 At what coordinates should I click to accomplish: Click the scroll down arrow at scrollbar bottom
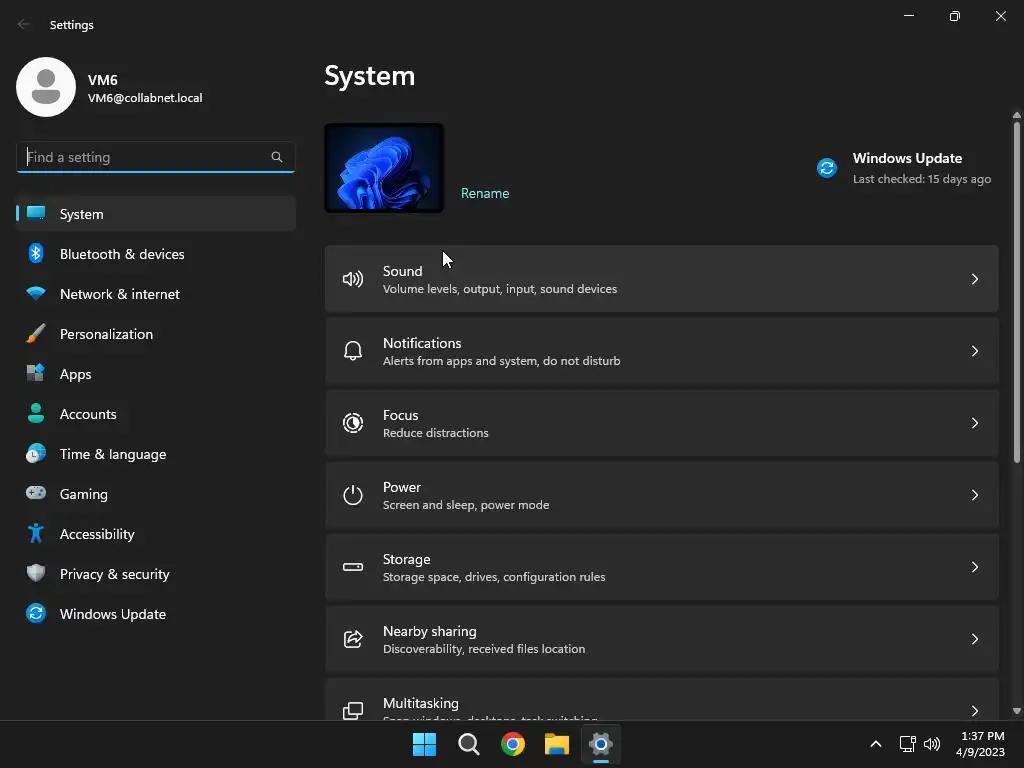coord(1016,711)
